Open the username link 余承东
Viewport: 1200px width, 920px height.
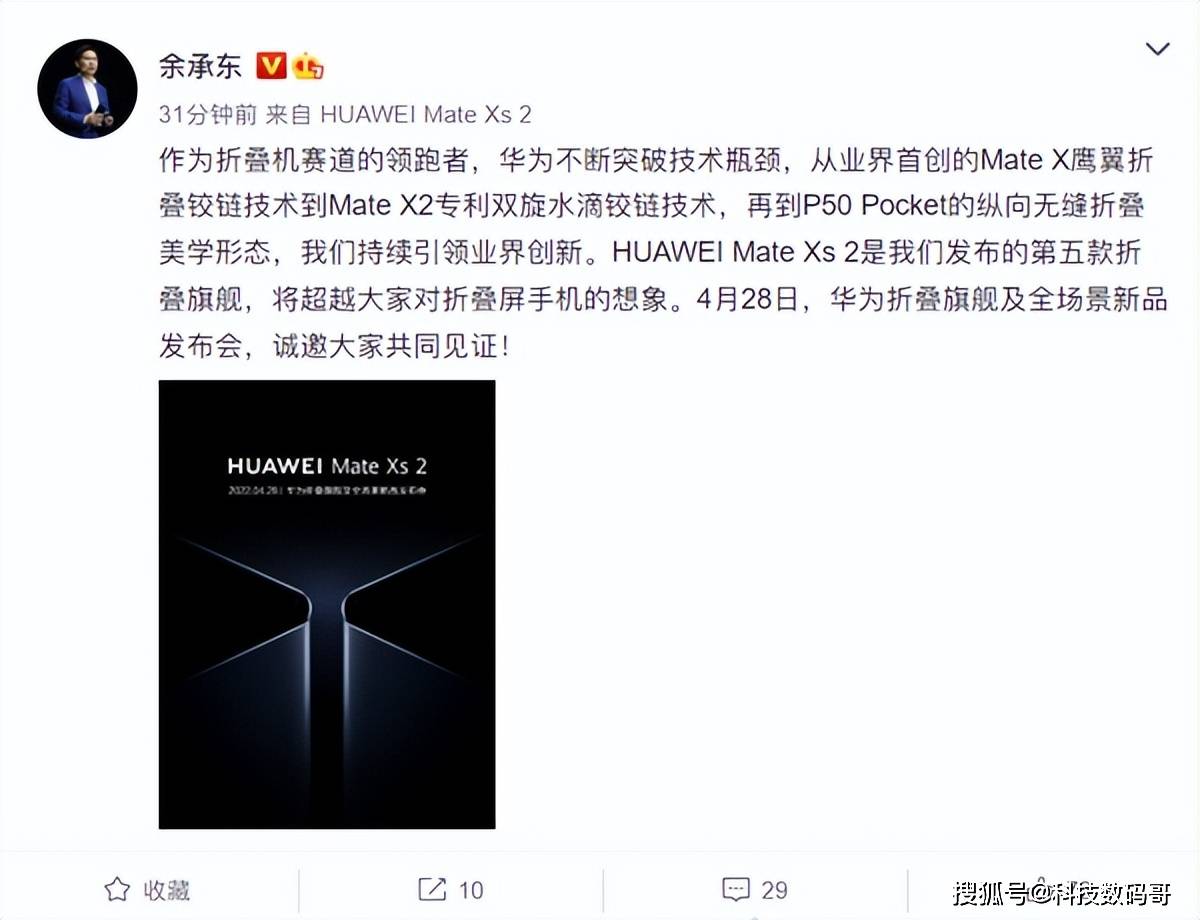[200, 66]
